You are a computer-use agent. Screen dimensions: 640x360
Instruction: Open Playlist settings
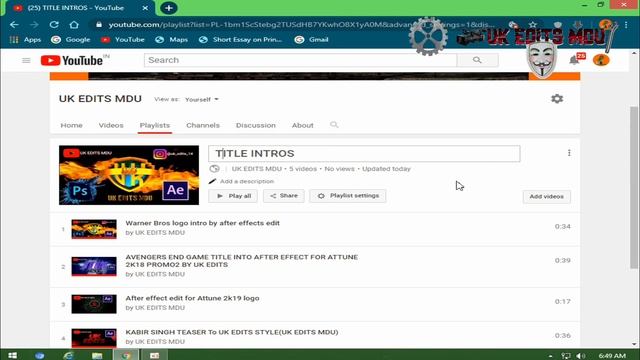click(x=348, y=196)
